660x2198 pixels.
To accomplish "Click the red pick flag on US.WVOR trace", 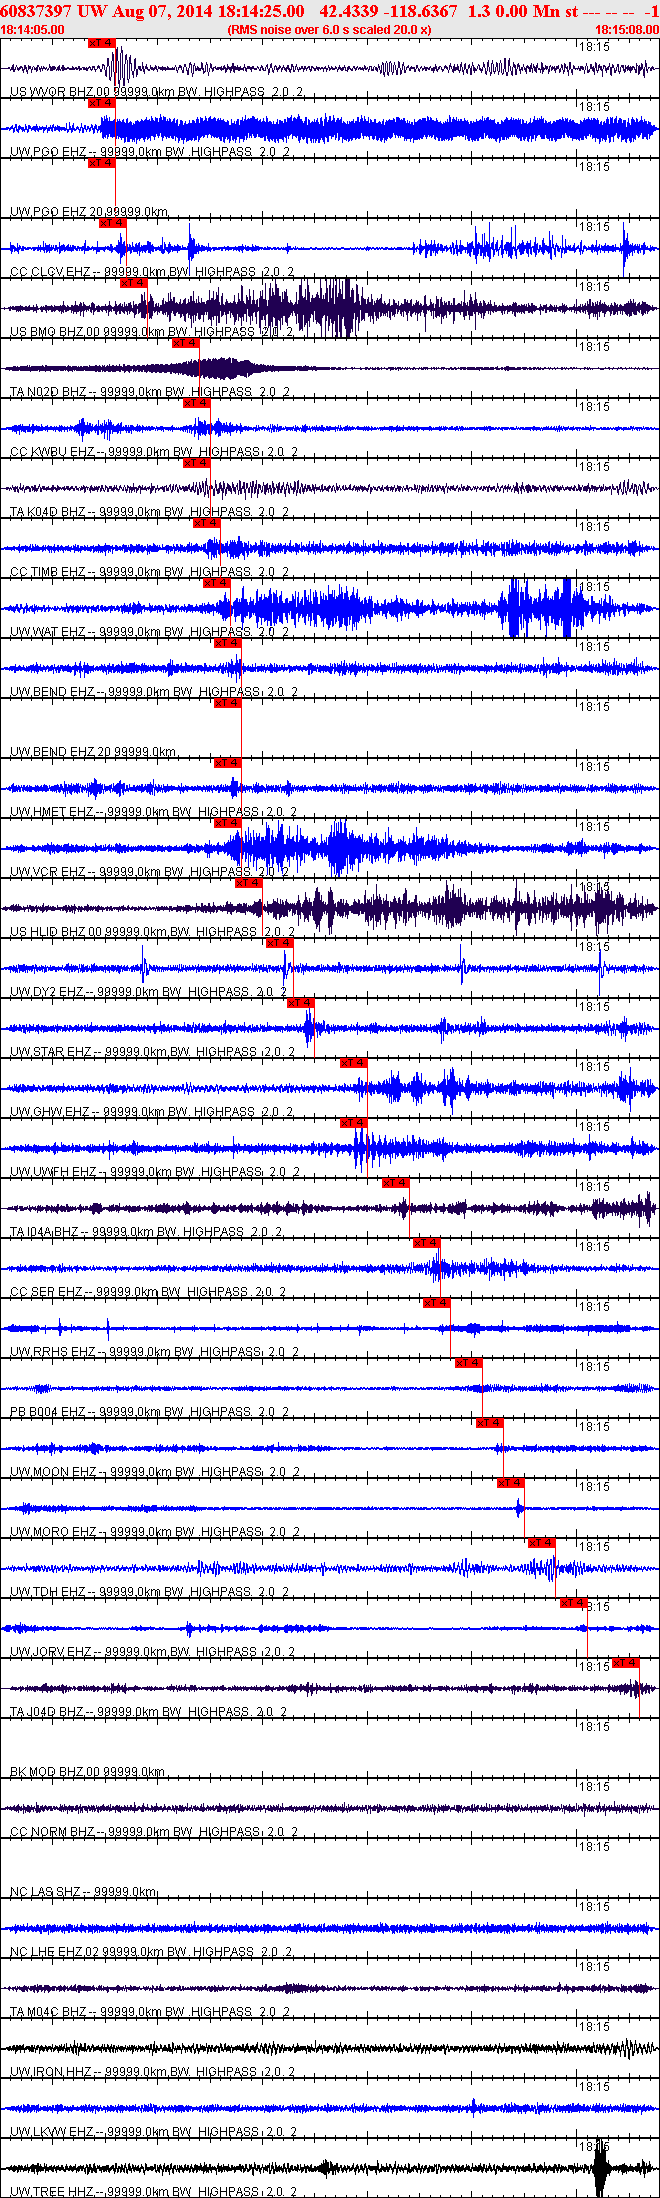I will click(x=102, y=43).
